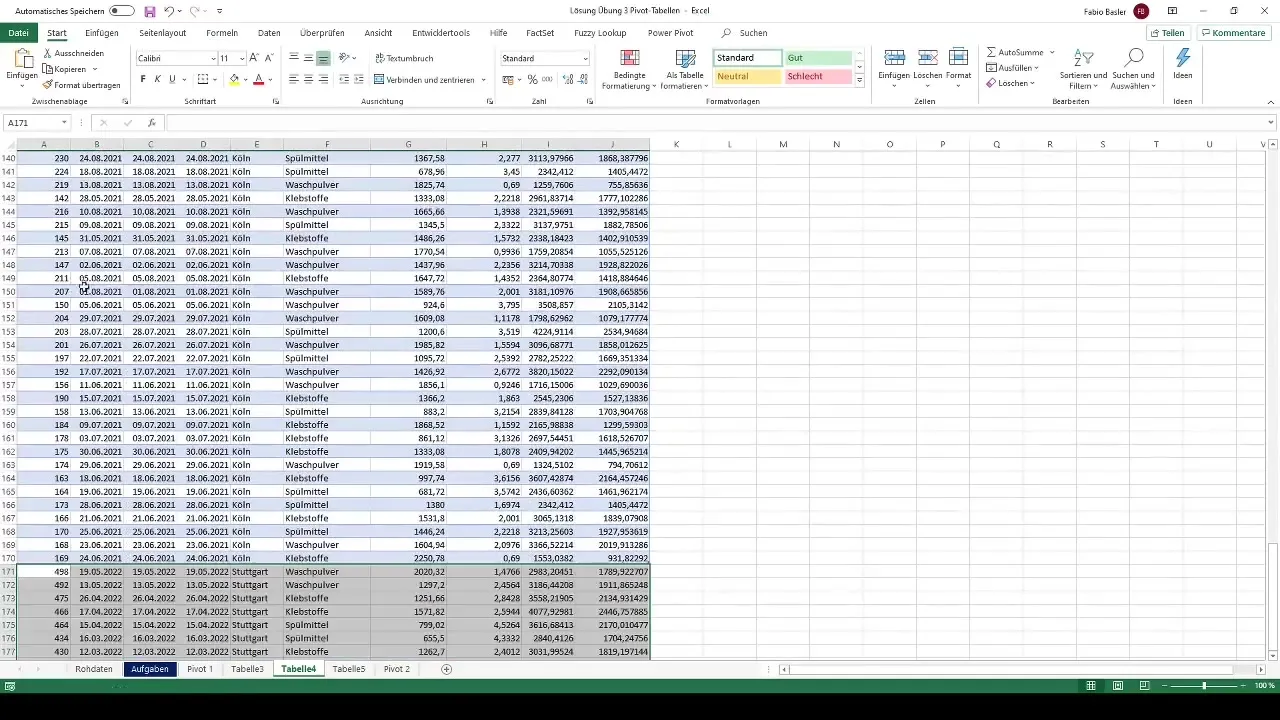The width and height of the screenshot is (1280, 720).
Task: Add new sheet plus icon
Action: 446,669
